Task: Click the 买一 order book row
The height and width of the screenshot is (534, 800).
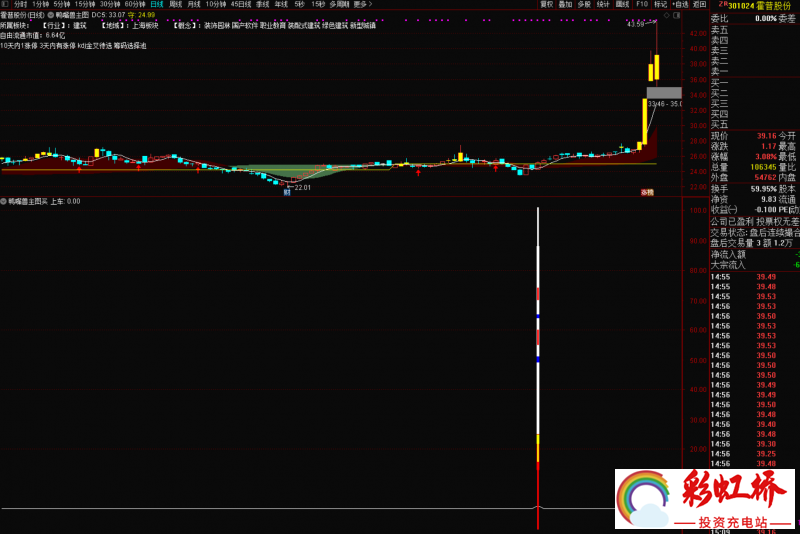Action: click(x=755, y=83)
